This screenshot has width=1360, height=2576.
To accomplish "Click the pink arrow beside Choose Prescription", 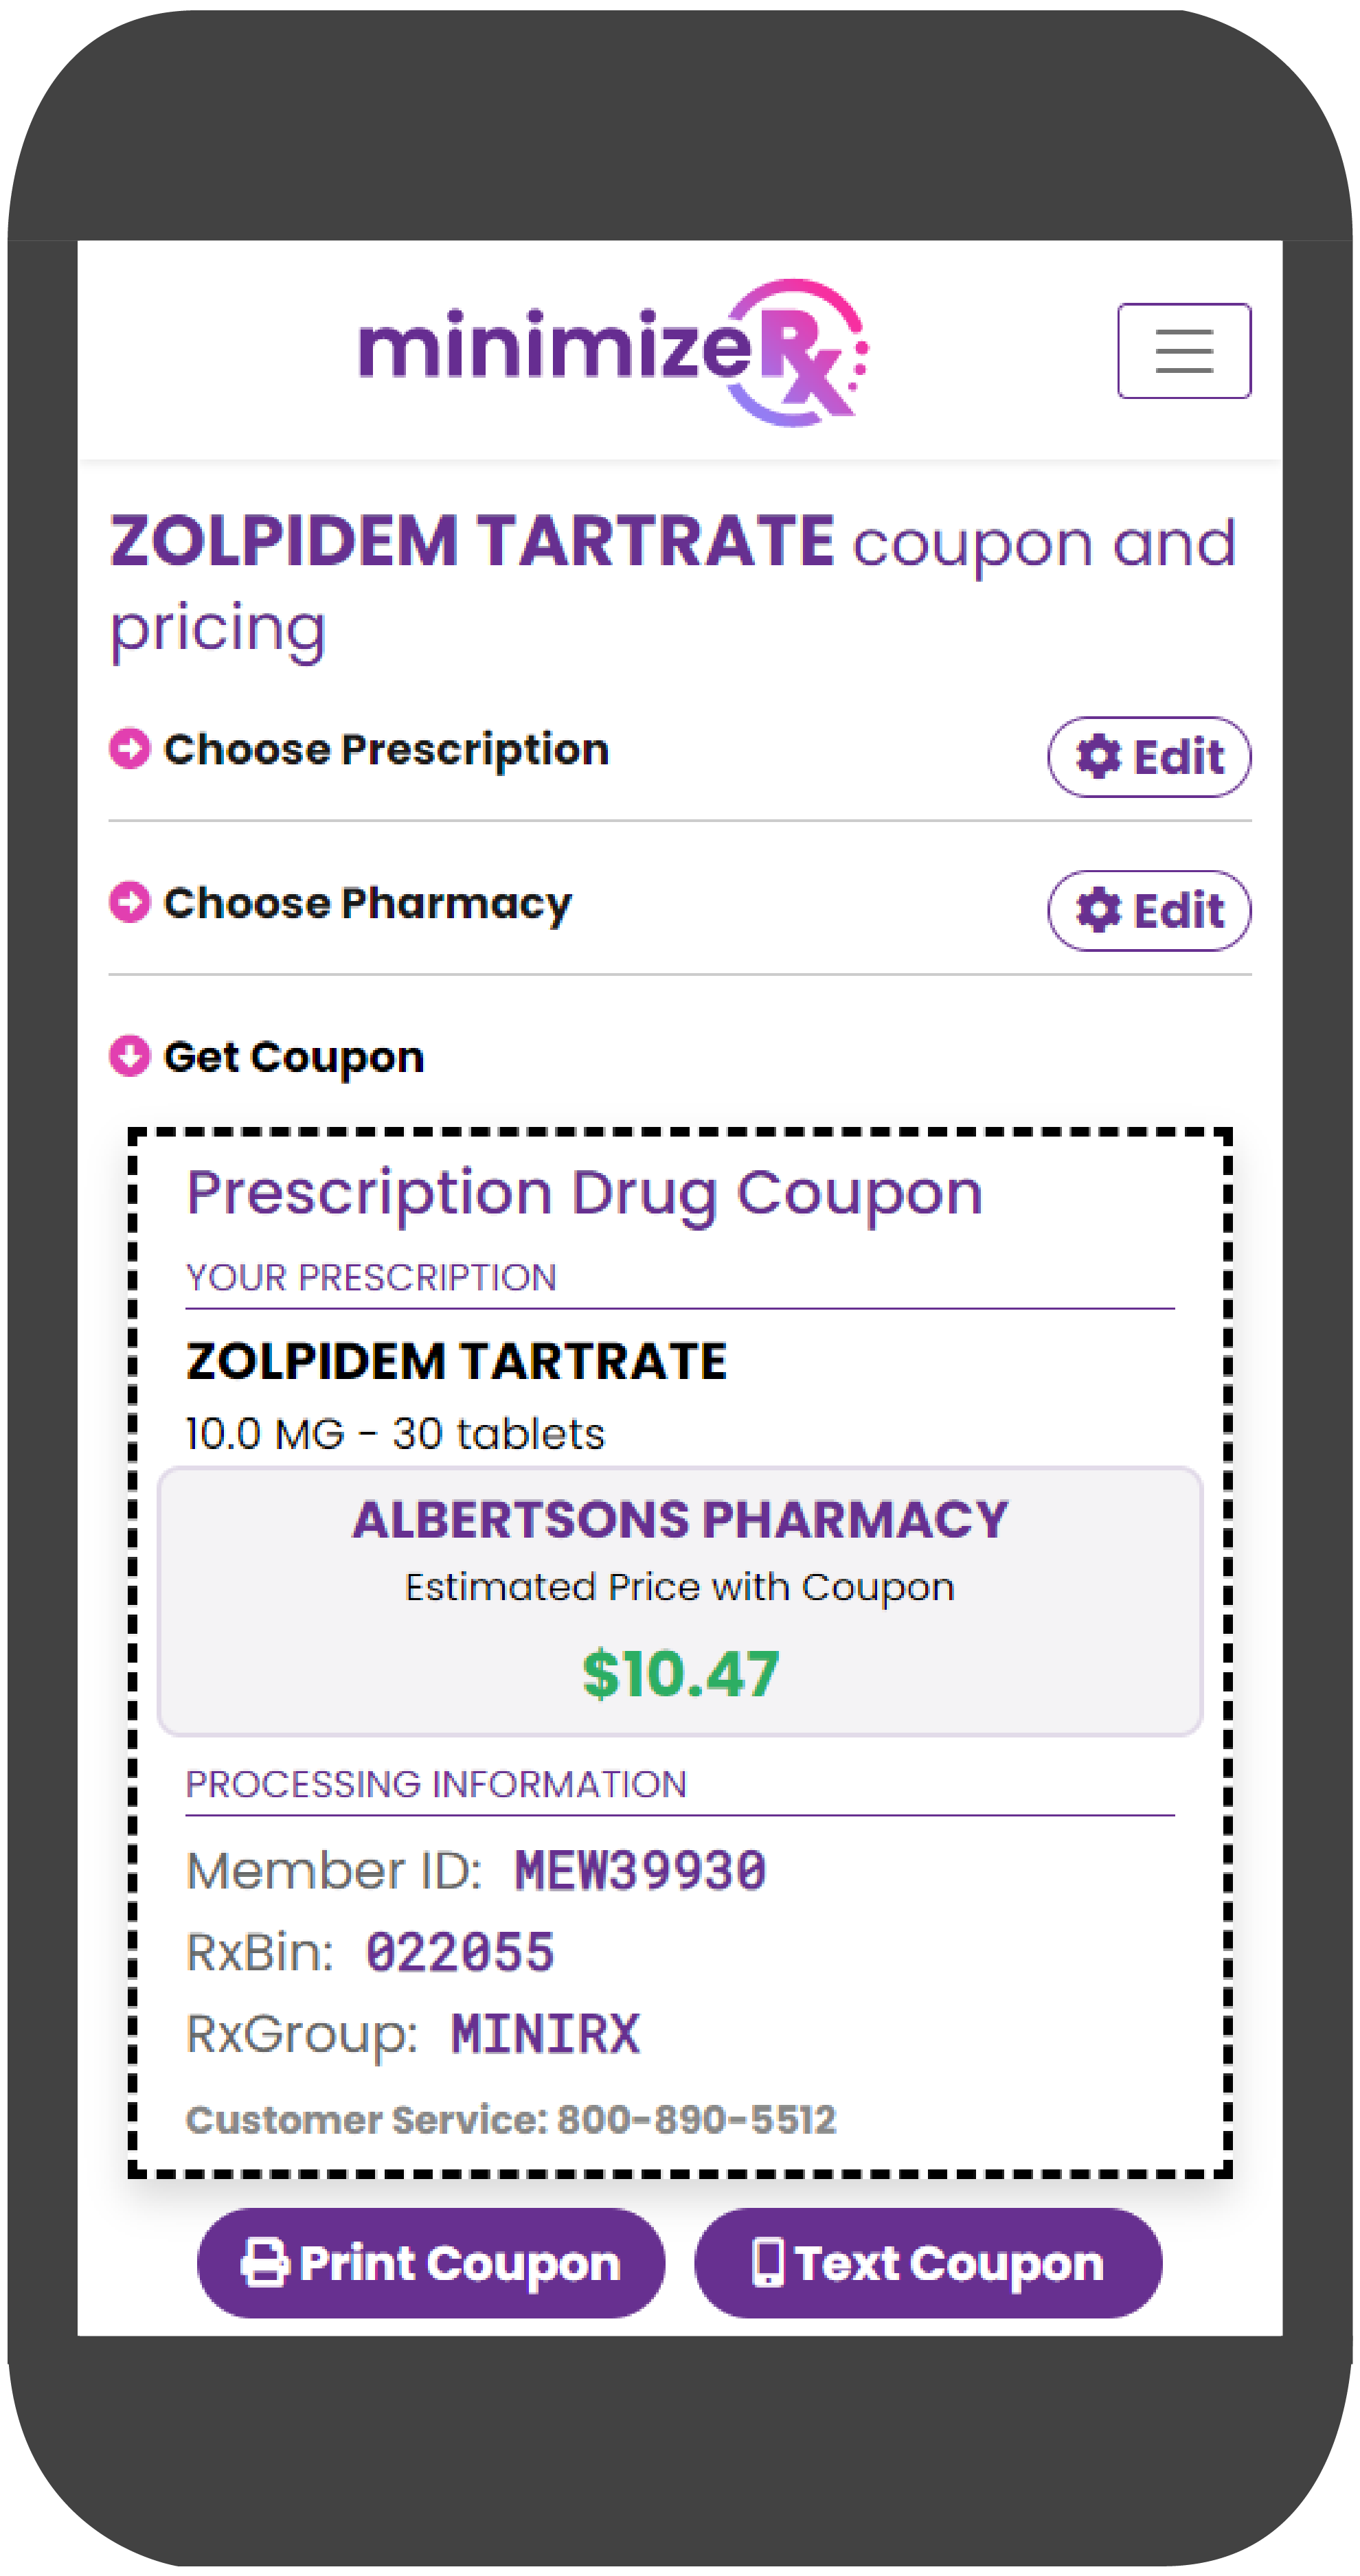I will pos(129,748).
